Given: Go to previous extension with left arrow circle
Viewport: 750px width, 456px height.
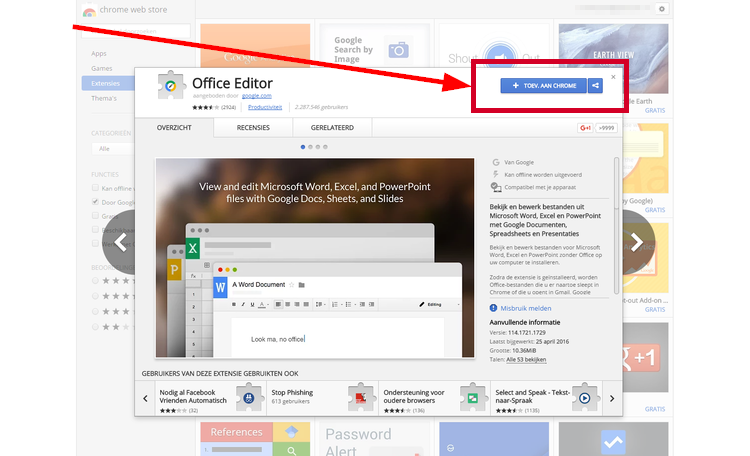Looking at the screenshot, I should click(119, 242).
